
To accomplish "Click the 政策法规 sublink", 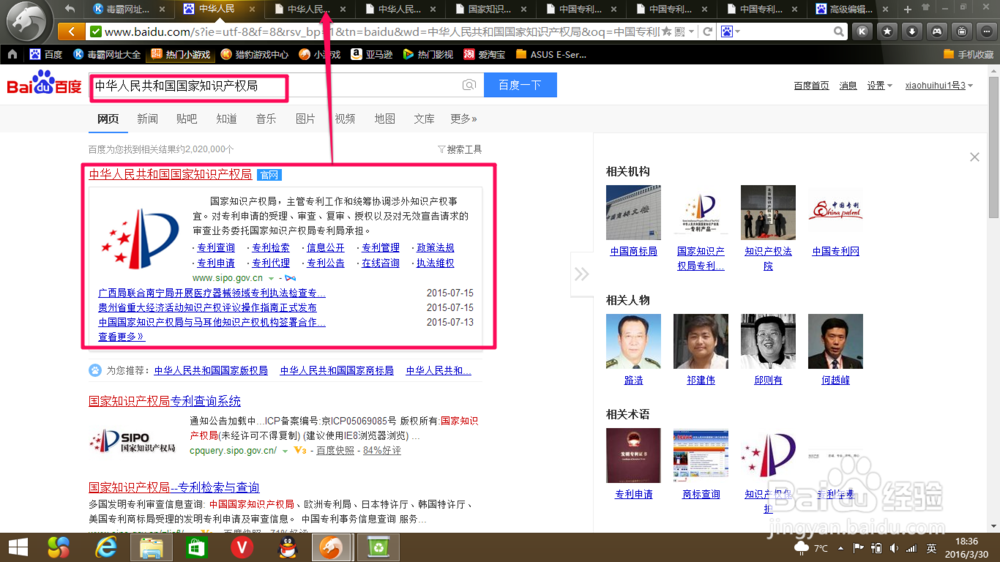I will (x=435, y=248).
